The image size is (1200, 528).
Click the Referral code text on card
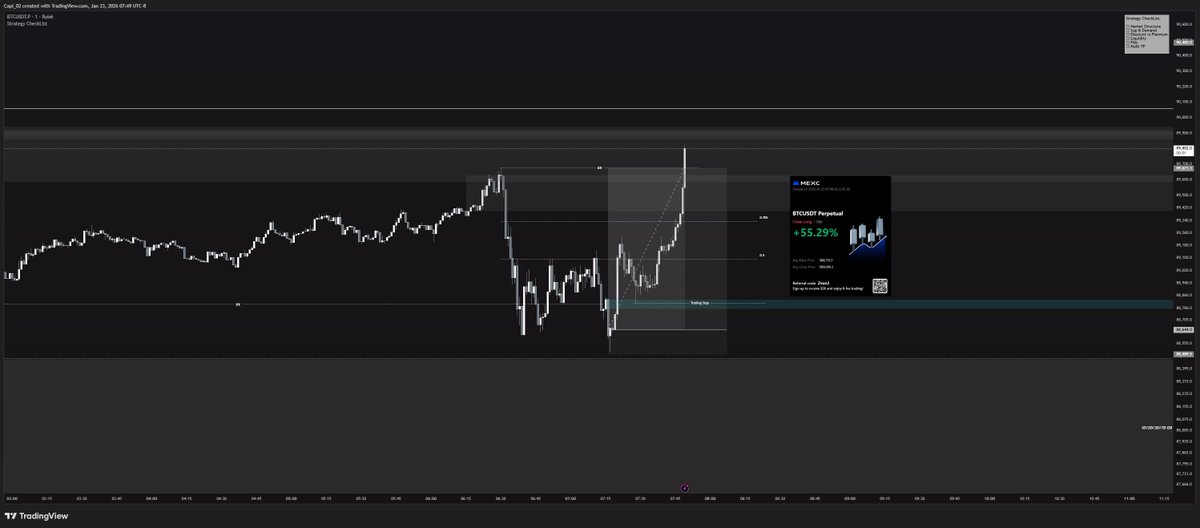810,283
